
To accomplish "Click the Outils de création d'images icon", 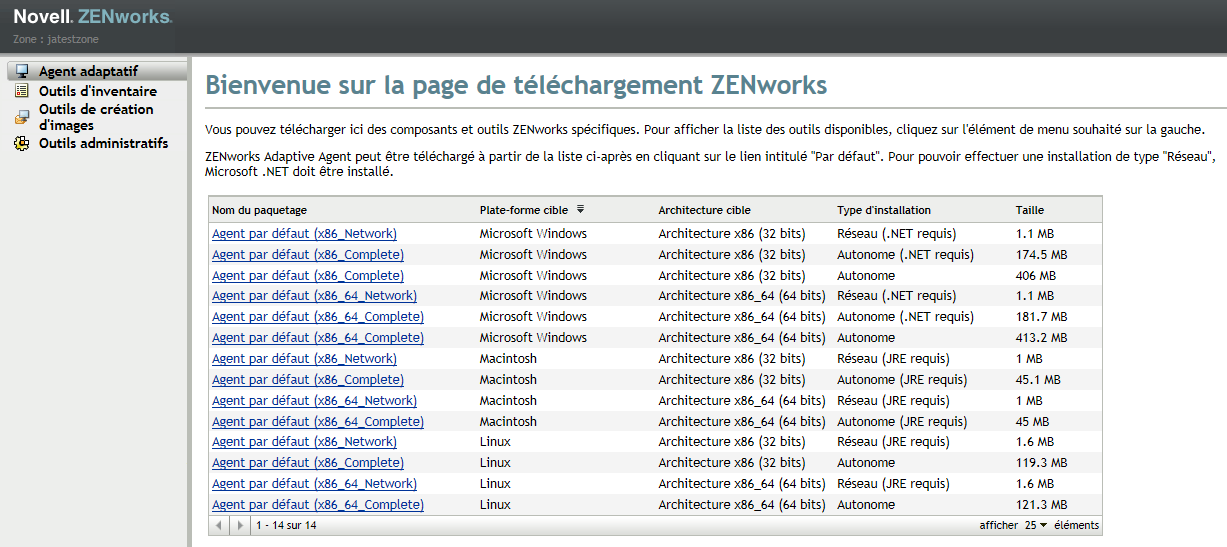I will pos(22,117).
